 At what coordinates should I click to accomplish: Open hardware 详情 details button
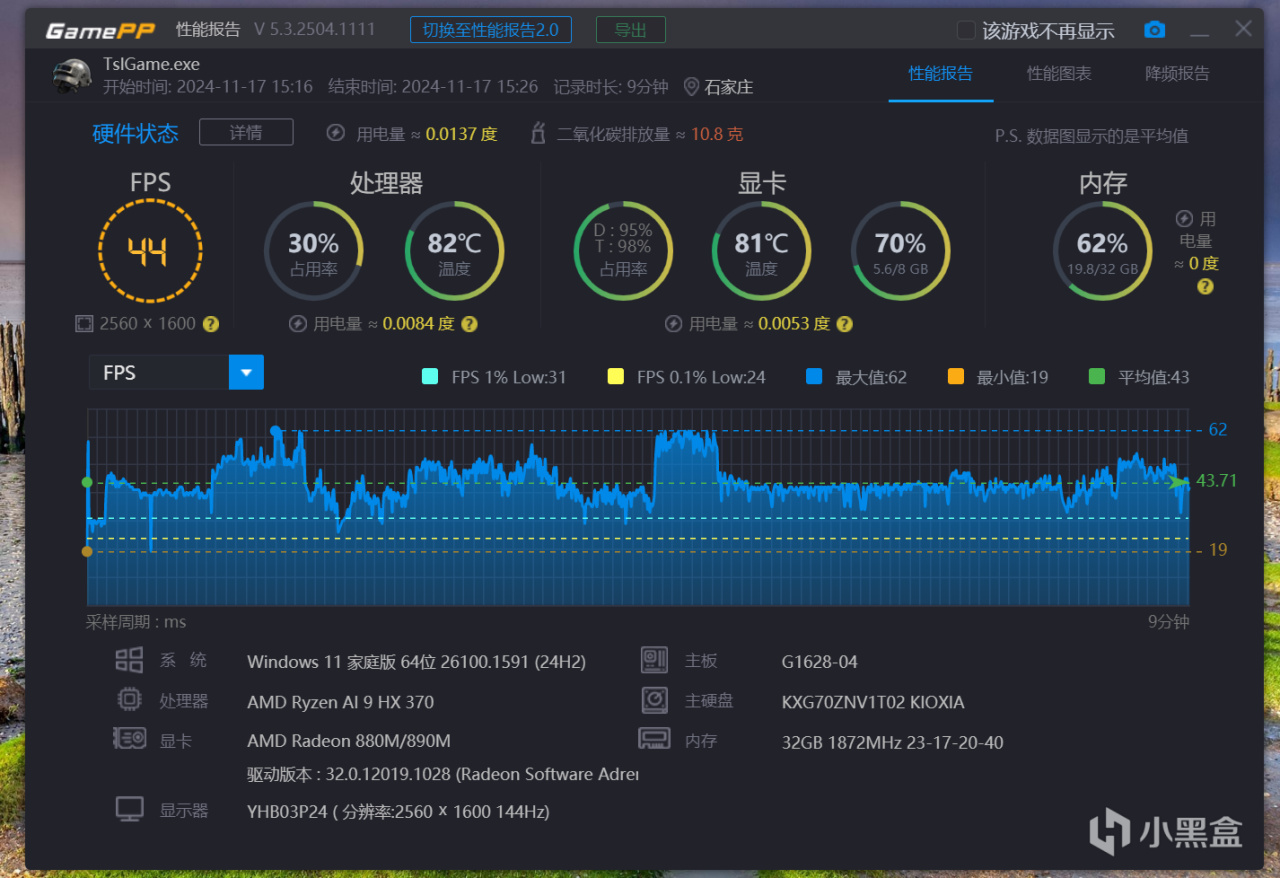(x=246, y=132)
